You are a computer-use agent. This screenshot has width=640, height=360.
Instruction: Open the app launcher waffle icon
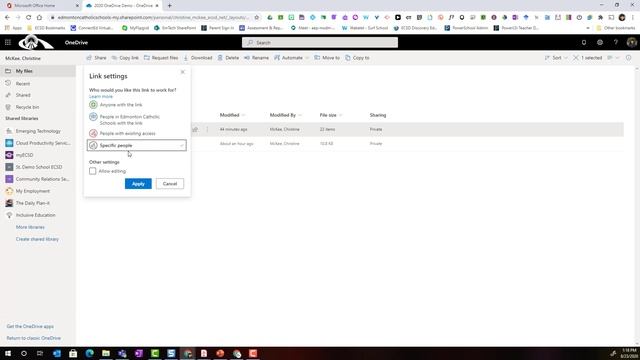(x=8, y=42)
